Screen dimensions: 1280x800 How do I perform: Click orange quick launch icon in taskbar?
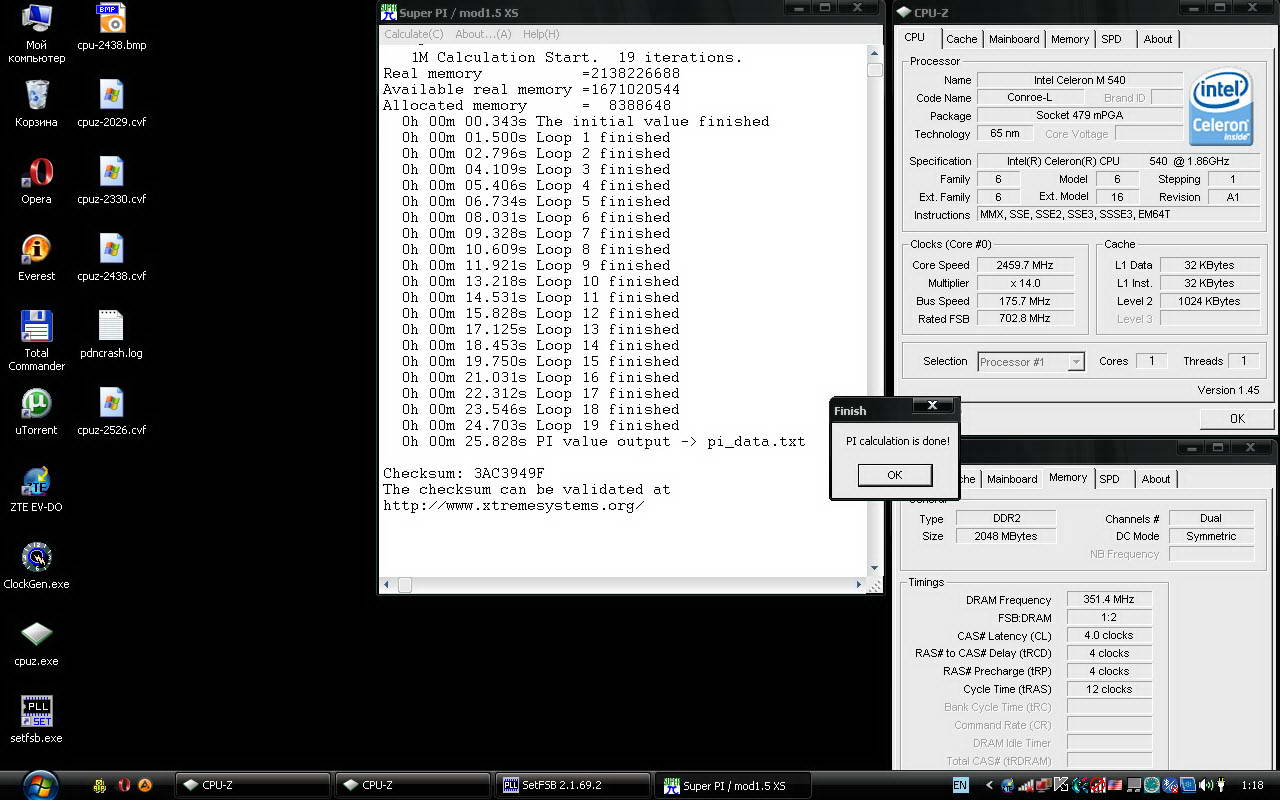click(x=145, y=786)
